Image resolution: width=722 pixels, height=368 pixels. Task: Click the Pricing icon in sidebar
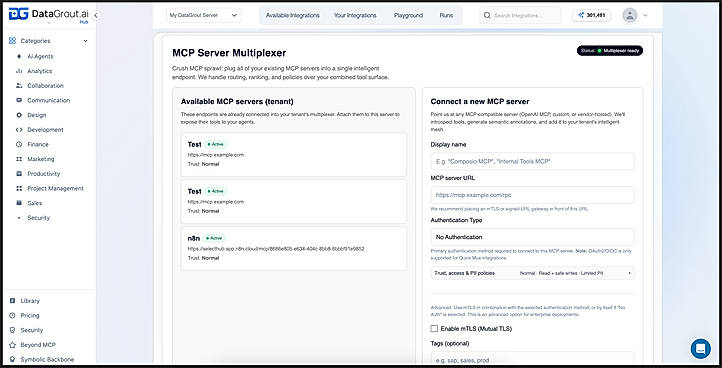coord(12,315)
